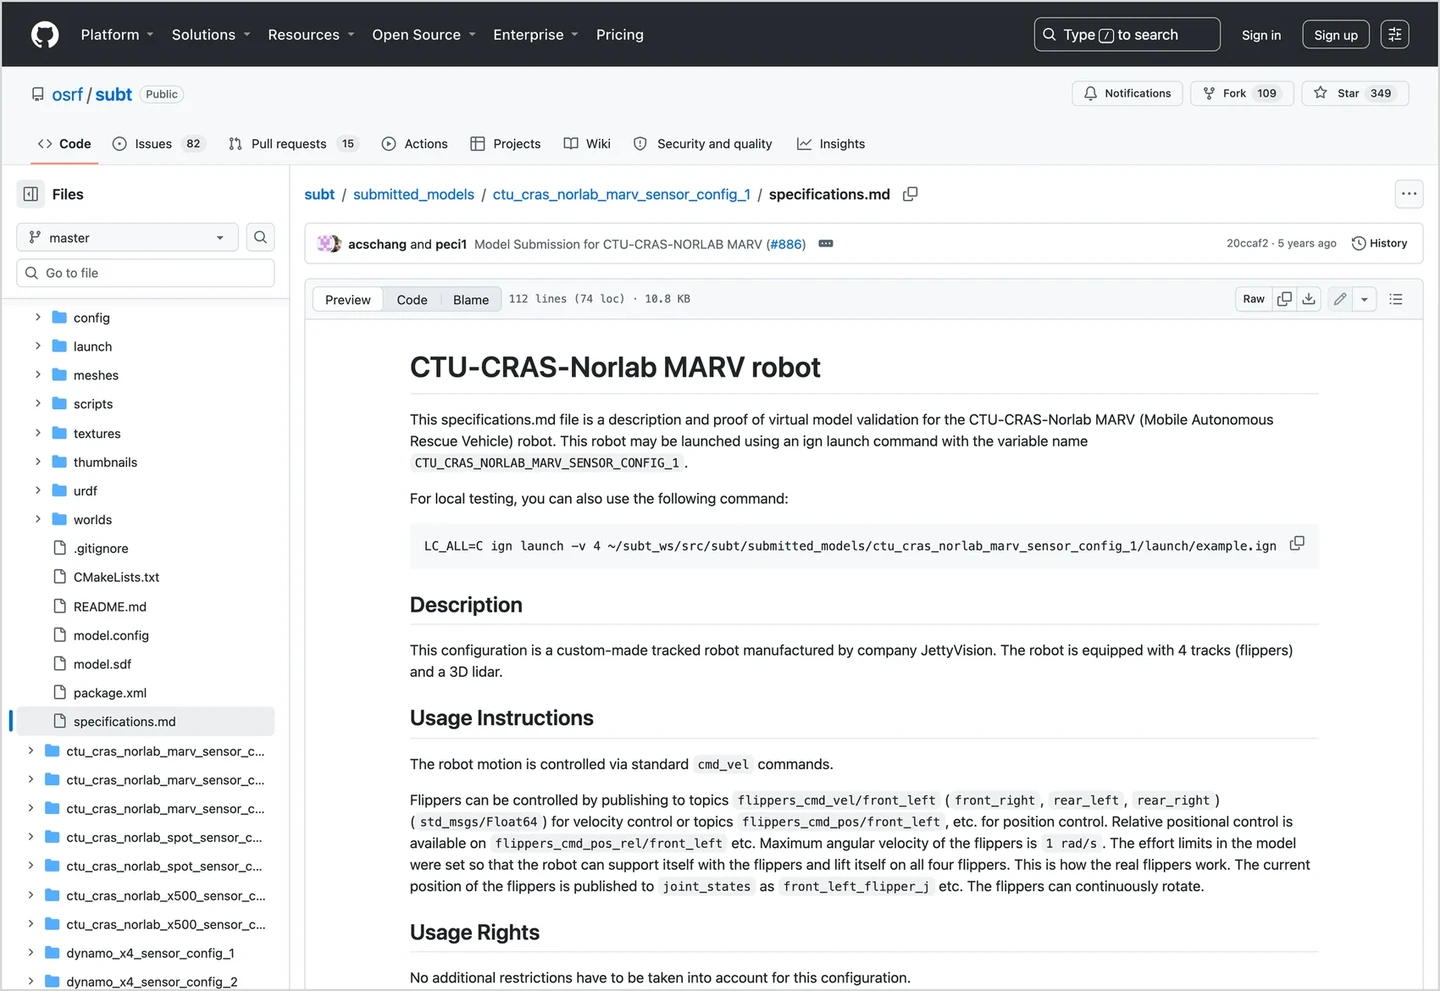
Task: Open more edit options dropdown arrow
Action: pos(1364,299)
